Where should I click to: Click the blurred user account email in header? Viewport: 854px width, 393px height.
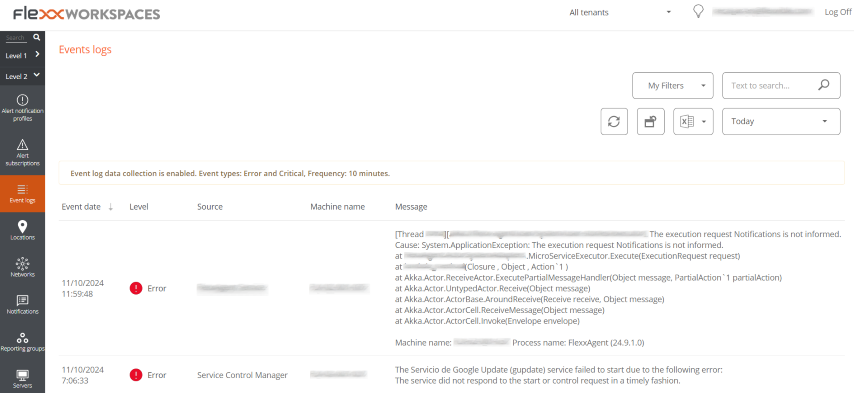pyautogui.click(x=763, y=12)
